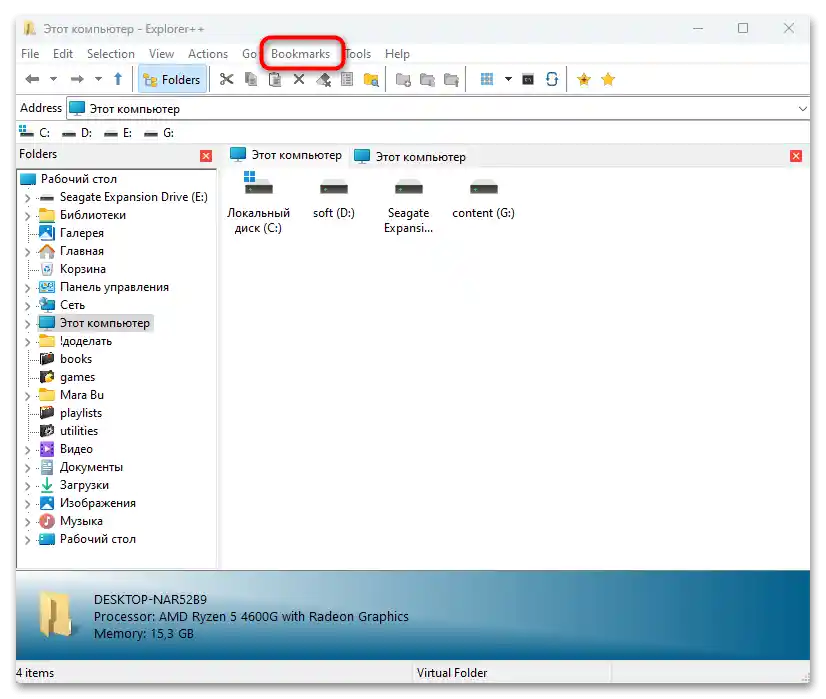Click the Delete (X) icon on the toolbar
Screen dimensions: 826x699
click(x=301, y=79)
